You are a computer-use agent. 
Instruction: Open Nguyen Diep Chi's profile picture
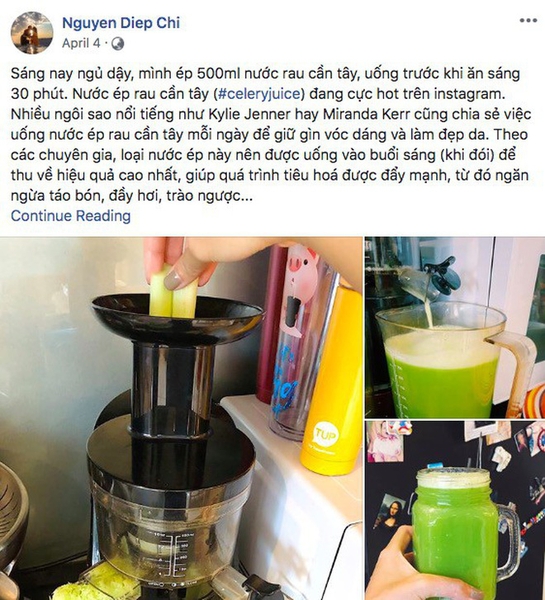(x=32, y=33)
